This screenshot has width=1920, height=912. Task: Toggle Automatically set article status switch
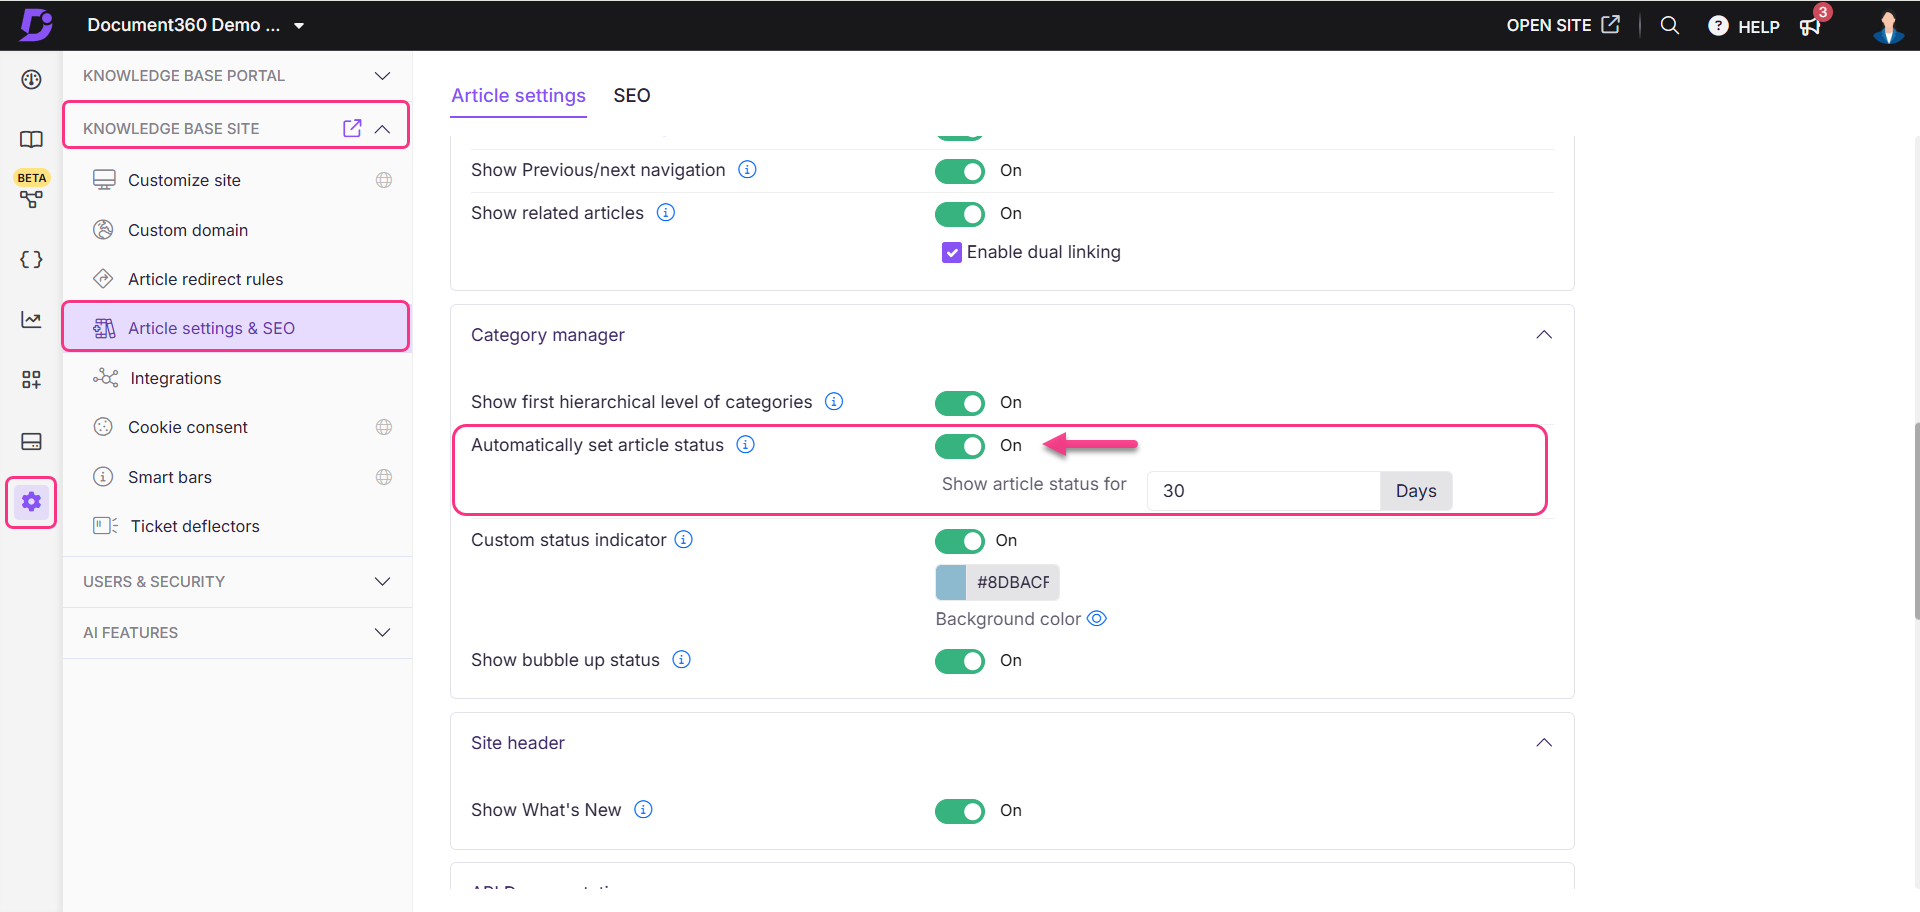pos(960,446)
